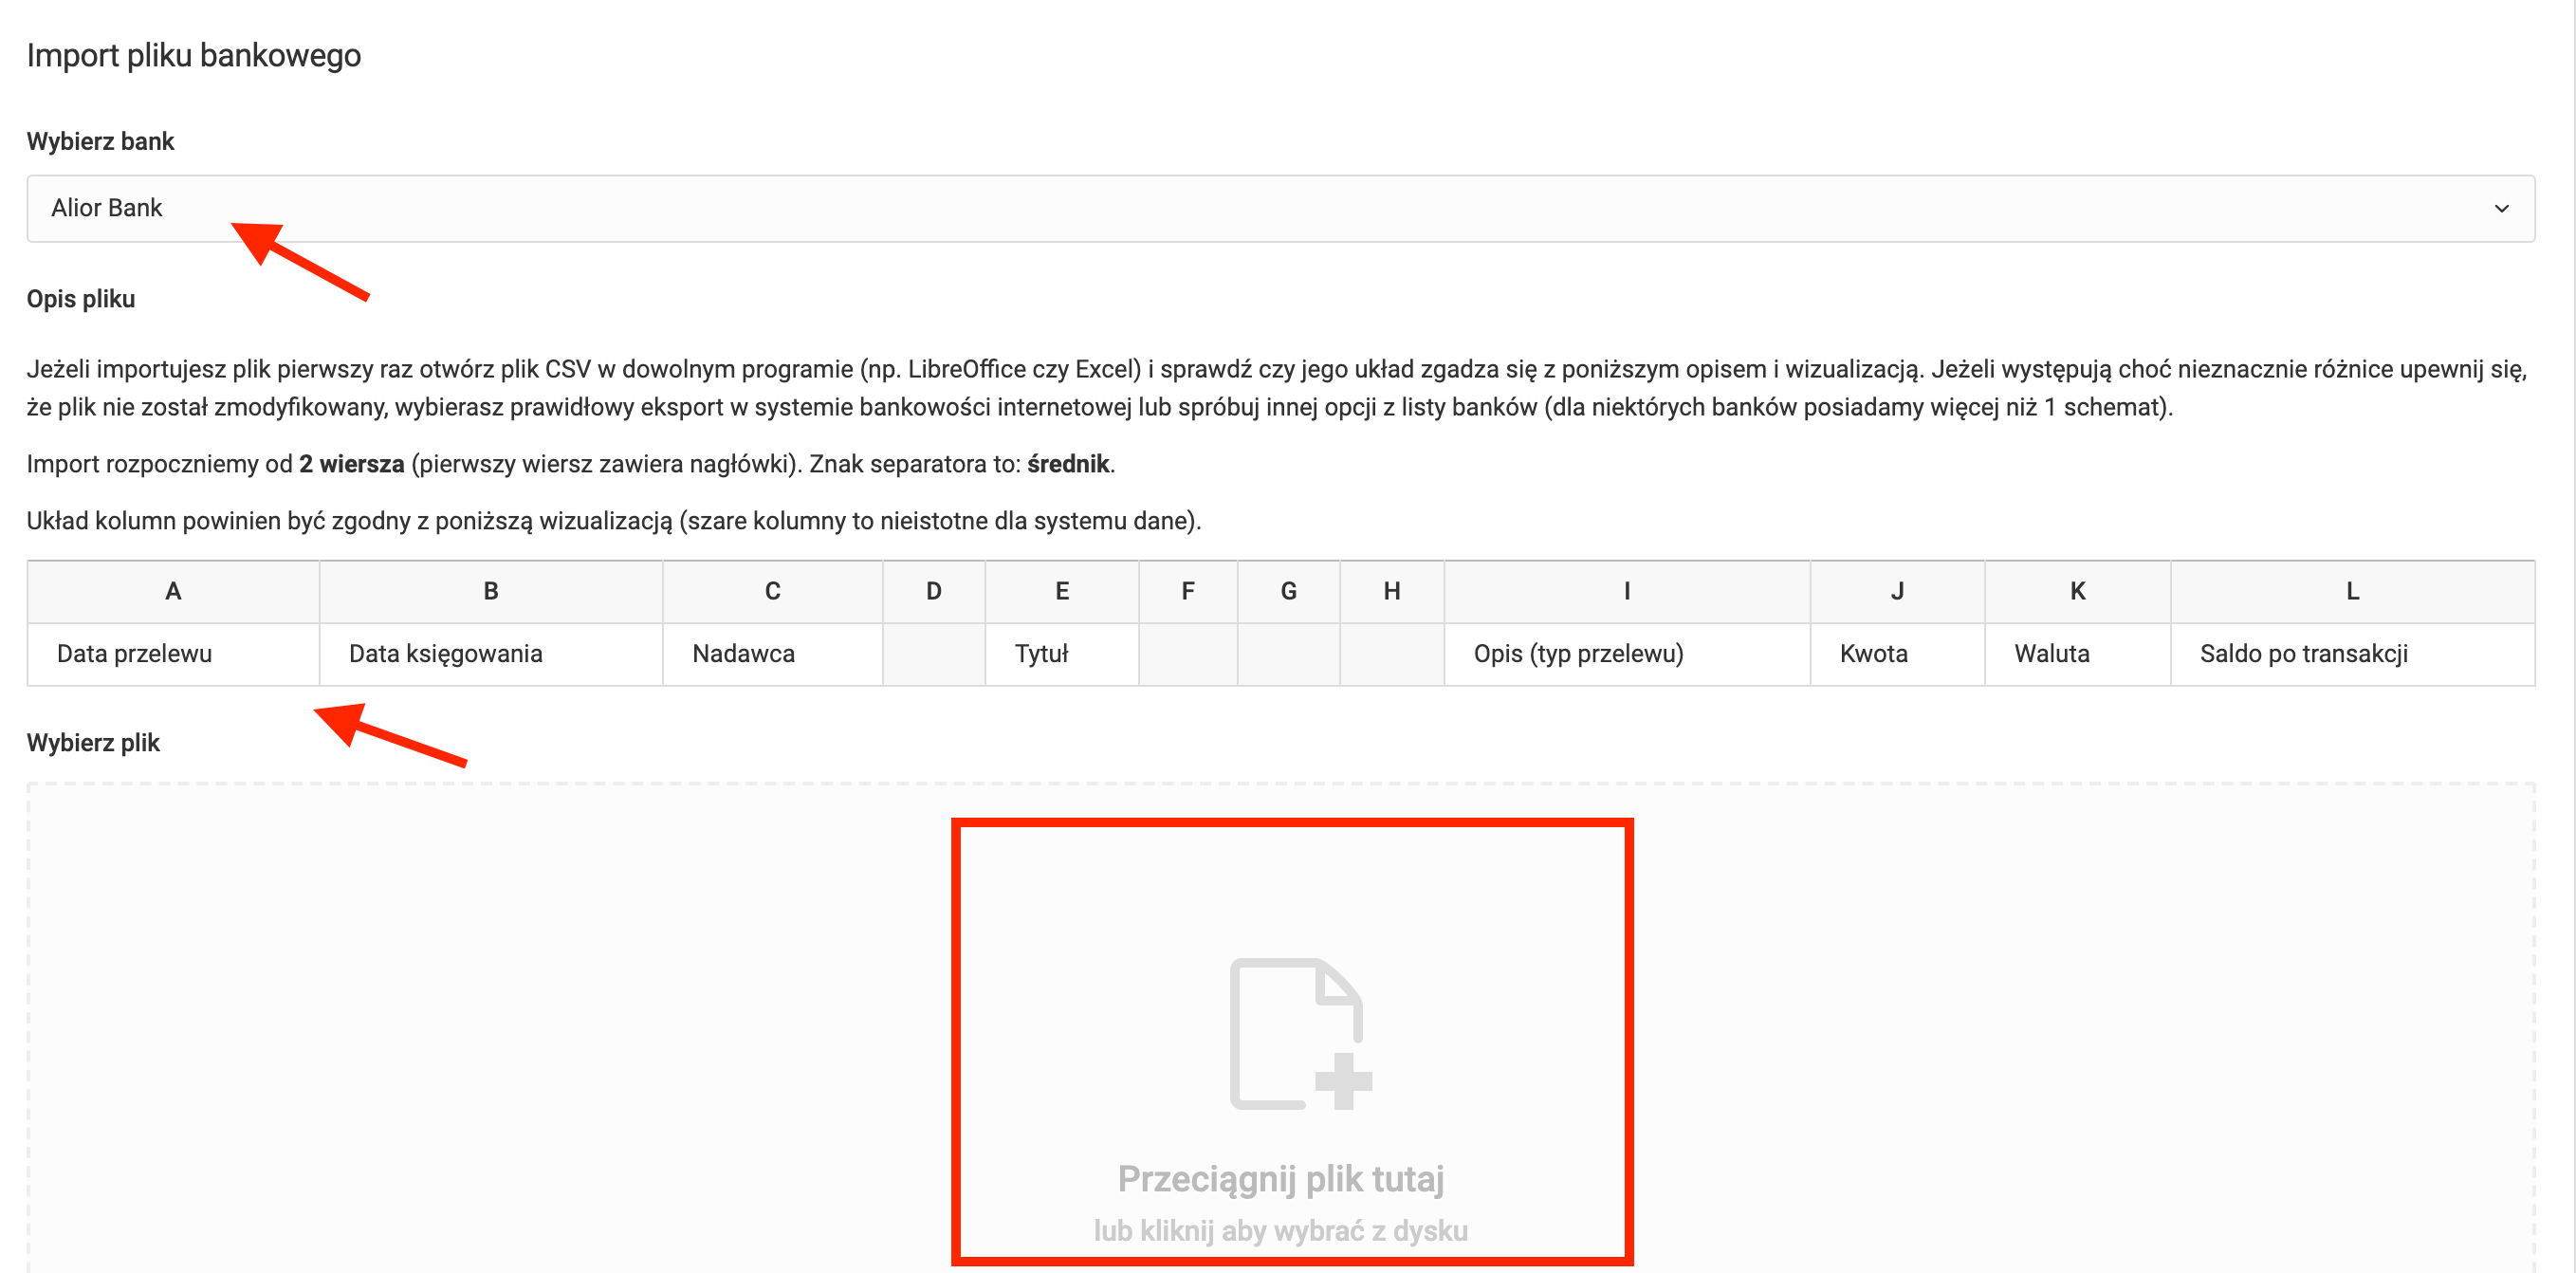Select column B header cell
Viewport: 2576px width, 1273px height.
click(x=490, y=591)
